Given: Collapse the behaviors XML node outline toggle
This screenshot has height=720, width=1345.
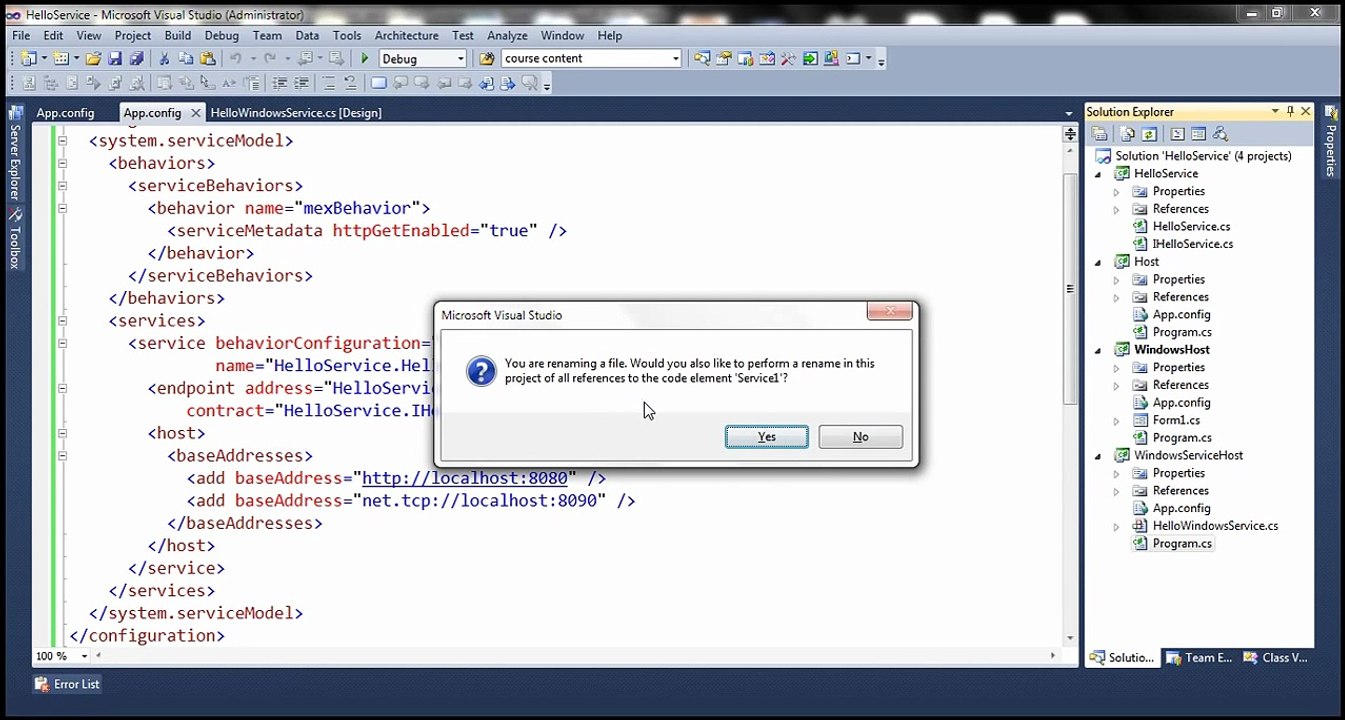Looking at the screenshot, I should pyautogui.click(x=62, y=163).
